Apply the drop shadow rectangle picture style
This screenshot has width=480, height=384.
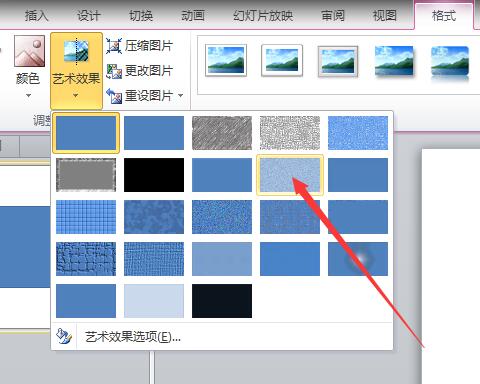point(394,61)
